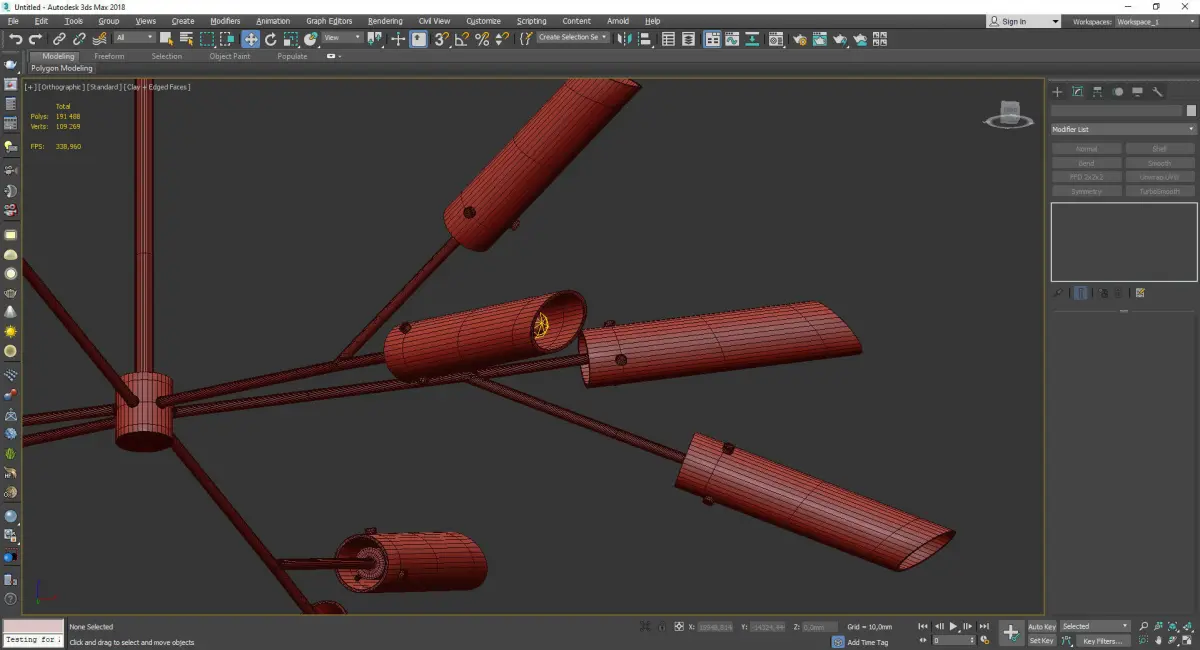Viewport: 1200px width, 650px height.
Task: Switch to the Freeform ribbon tab
Action: click(109, 56)
